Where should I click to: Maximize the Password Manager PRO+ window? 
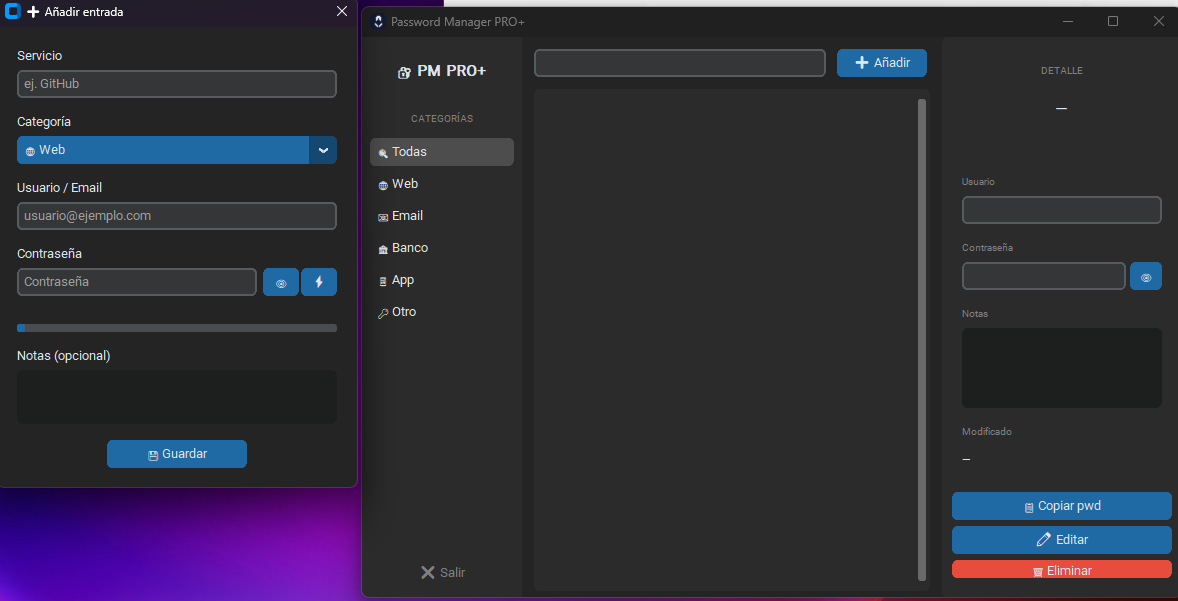[x=1113, y=22]
